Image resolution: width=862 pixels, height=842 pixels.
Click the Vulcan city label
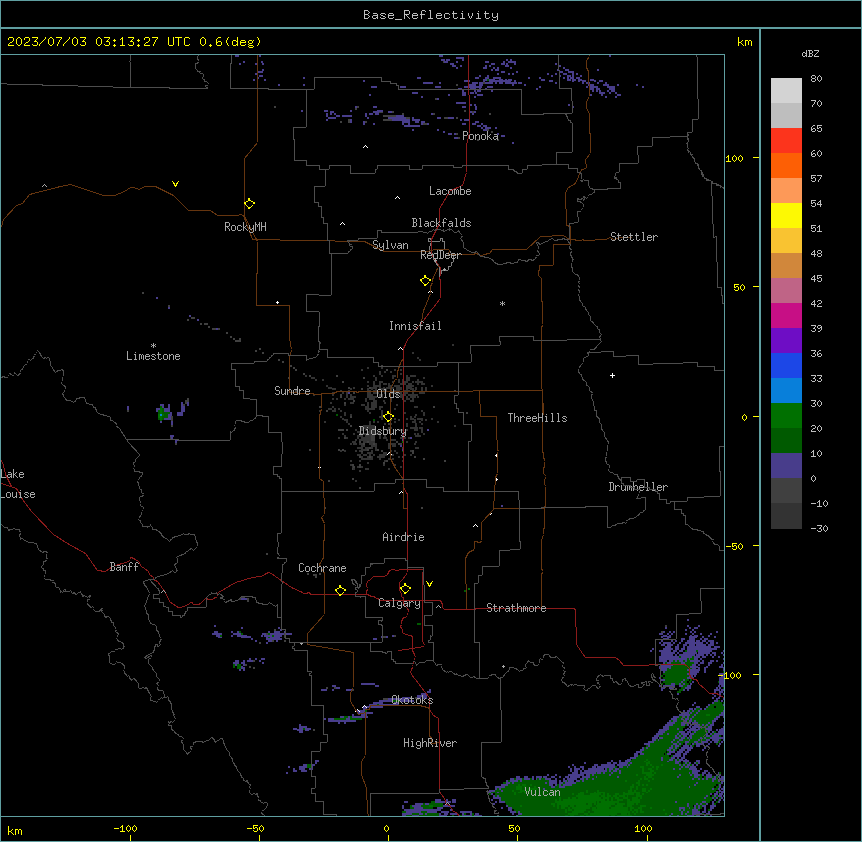(543, 792)
